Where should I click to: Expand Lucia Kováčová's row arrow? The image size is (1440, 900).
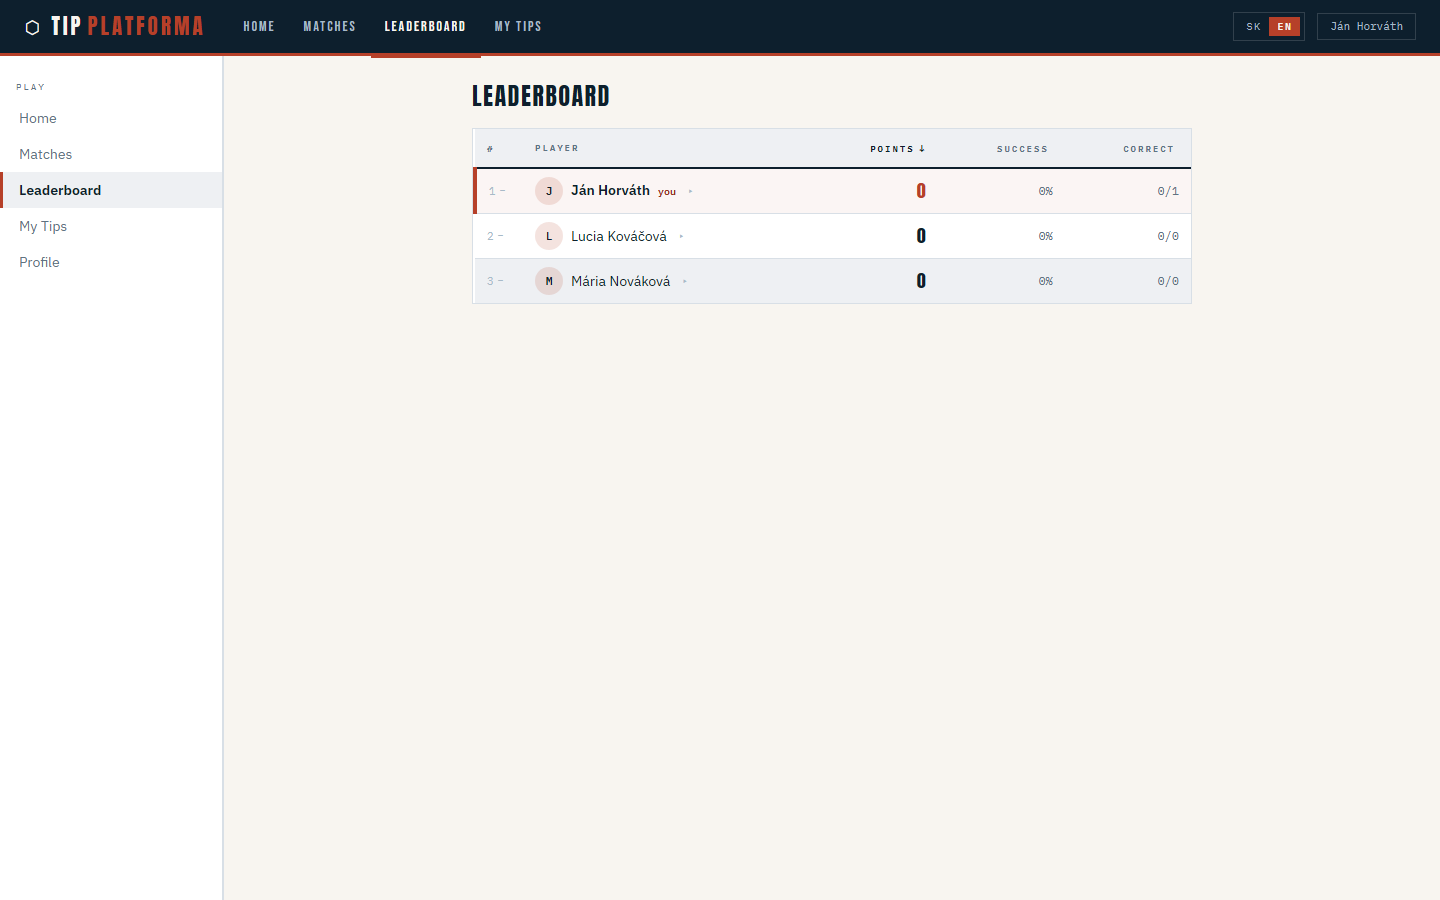(681, 236)
